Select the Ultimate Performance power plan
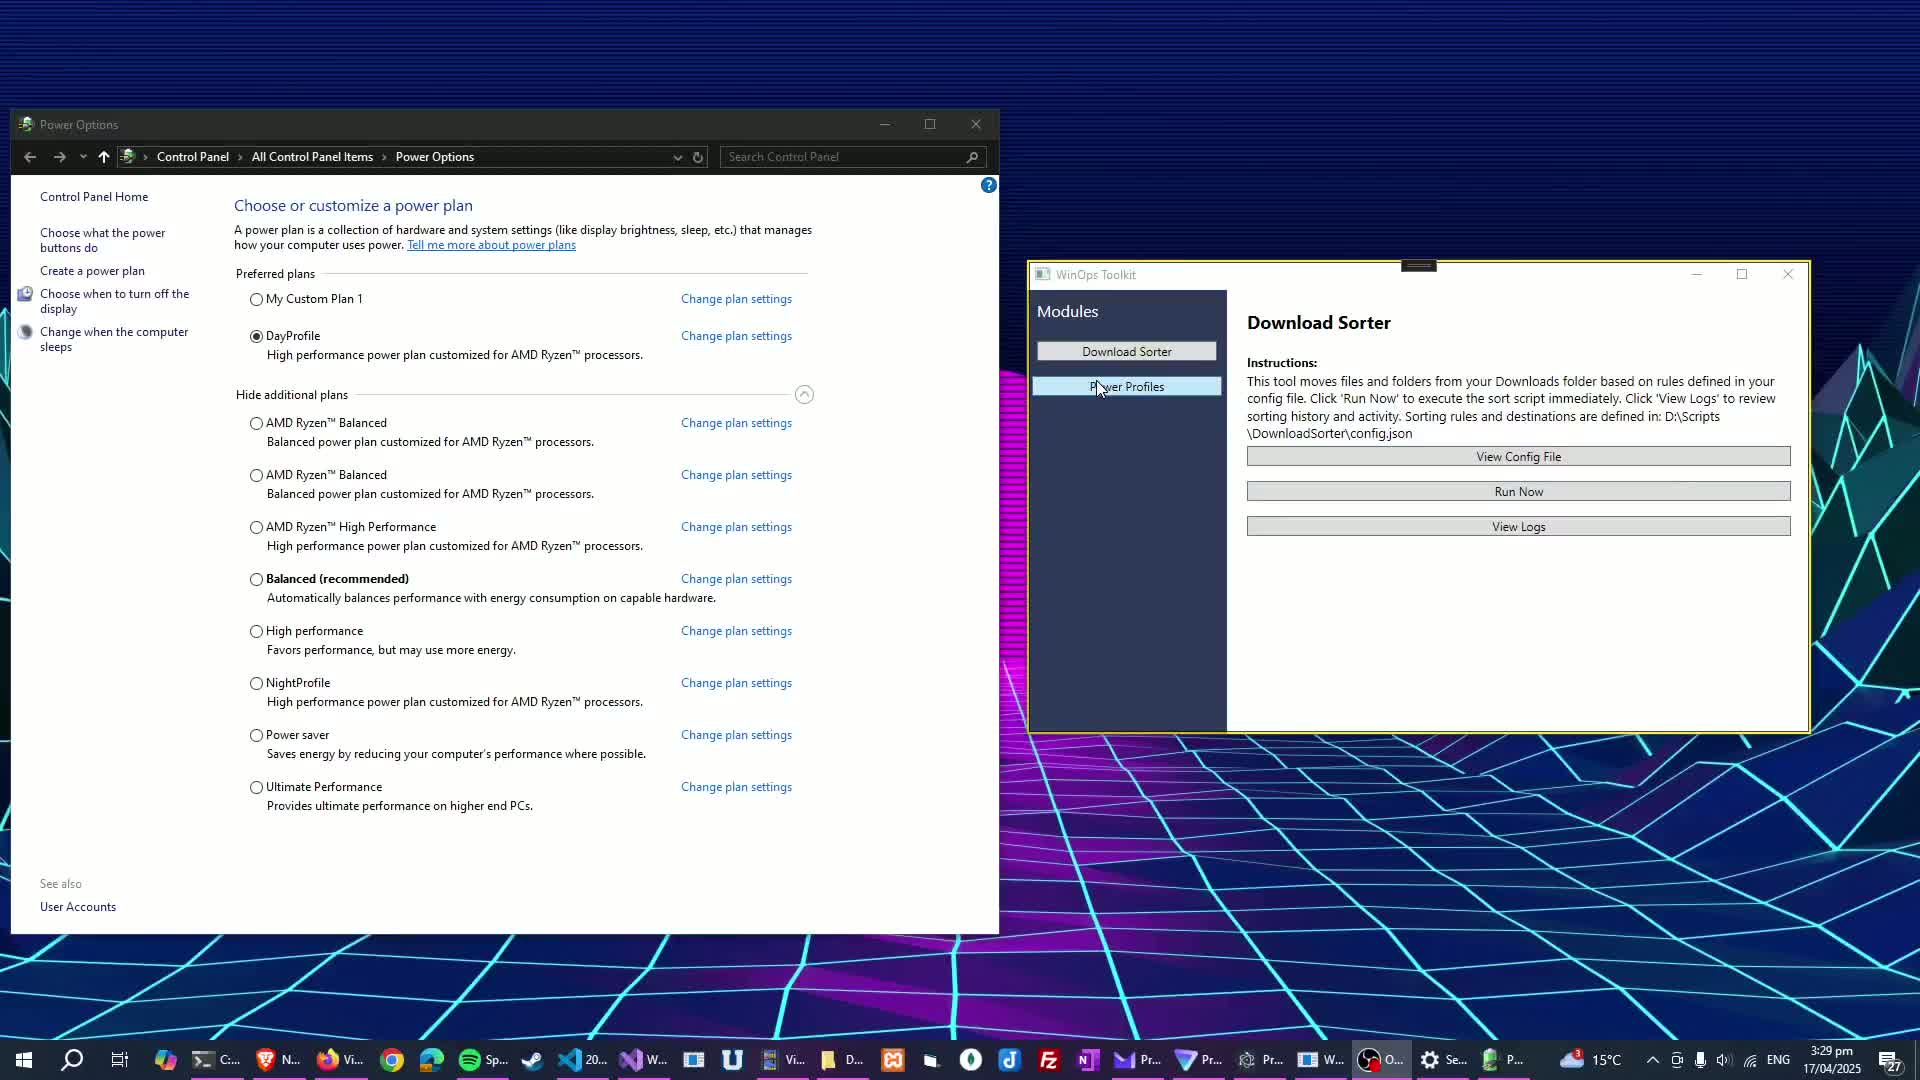Viewport: 1920px width, 1080px height. tap(257, 787)
